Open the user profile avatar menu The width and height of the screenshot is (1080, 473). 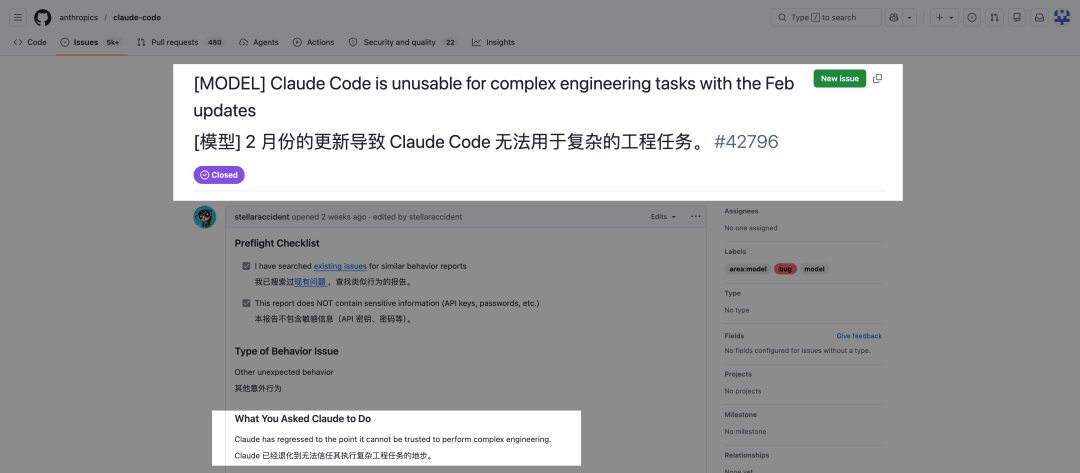[1062, 17]
